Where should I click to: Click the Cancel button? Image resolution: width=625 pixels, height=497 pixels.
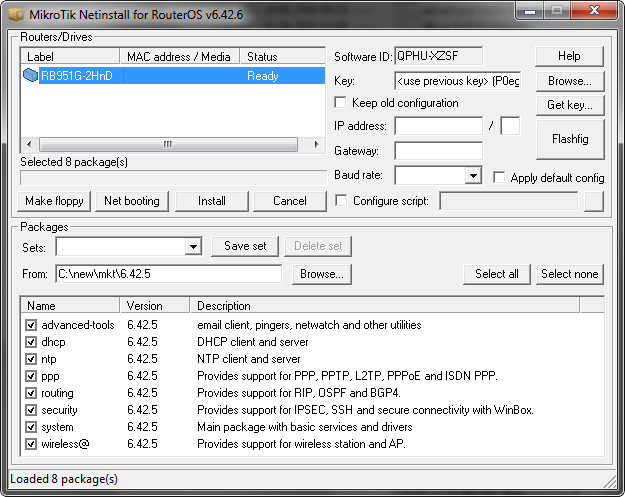(290, 201)
